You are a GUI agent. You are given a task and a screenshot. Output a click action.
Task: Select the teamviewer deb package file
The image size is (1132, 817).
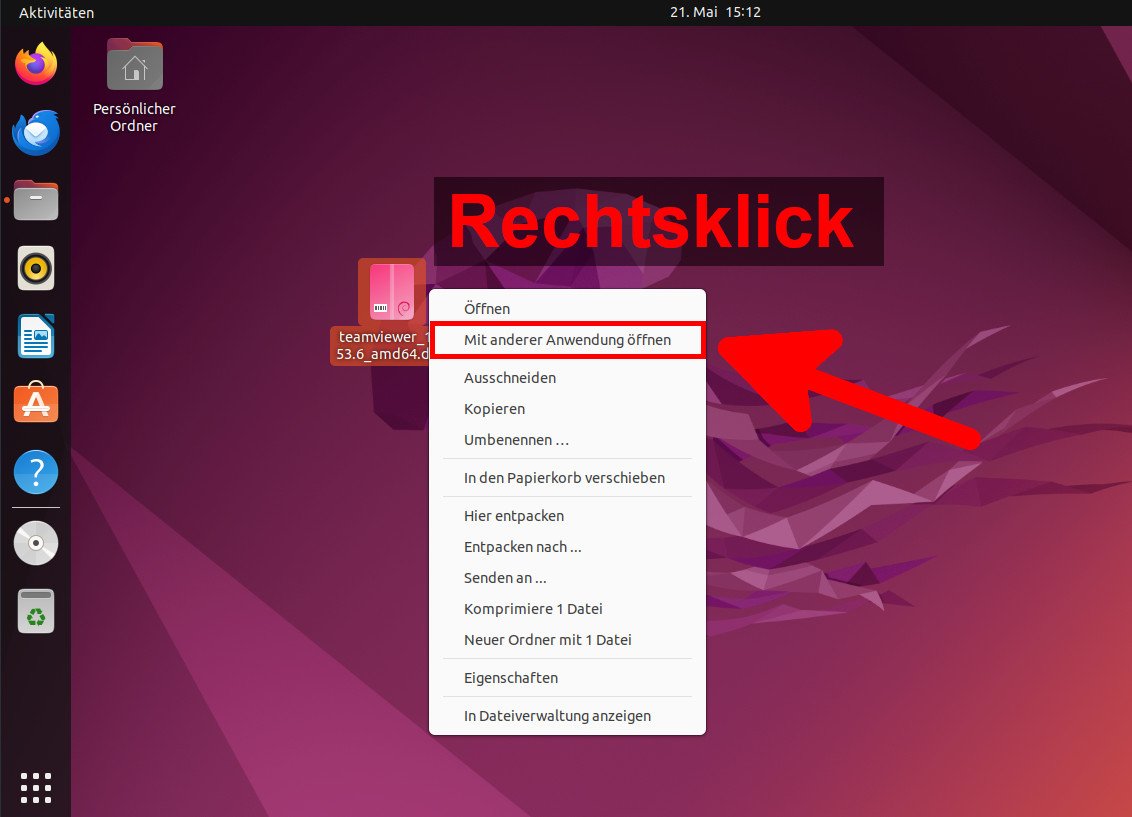tap(391, 292)
